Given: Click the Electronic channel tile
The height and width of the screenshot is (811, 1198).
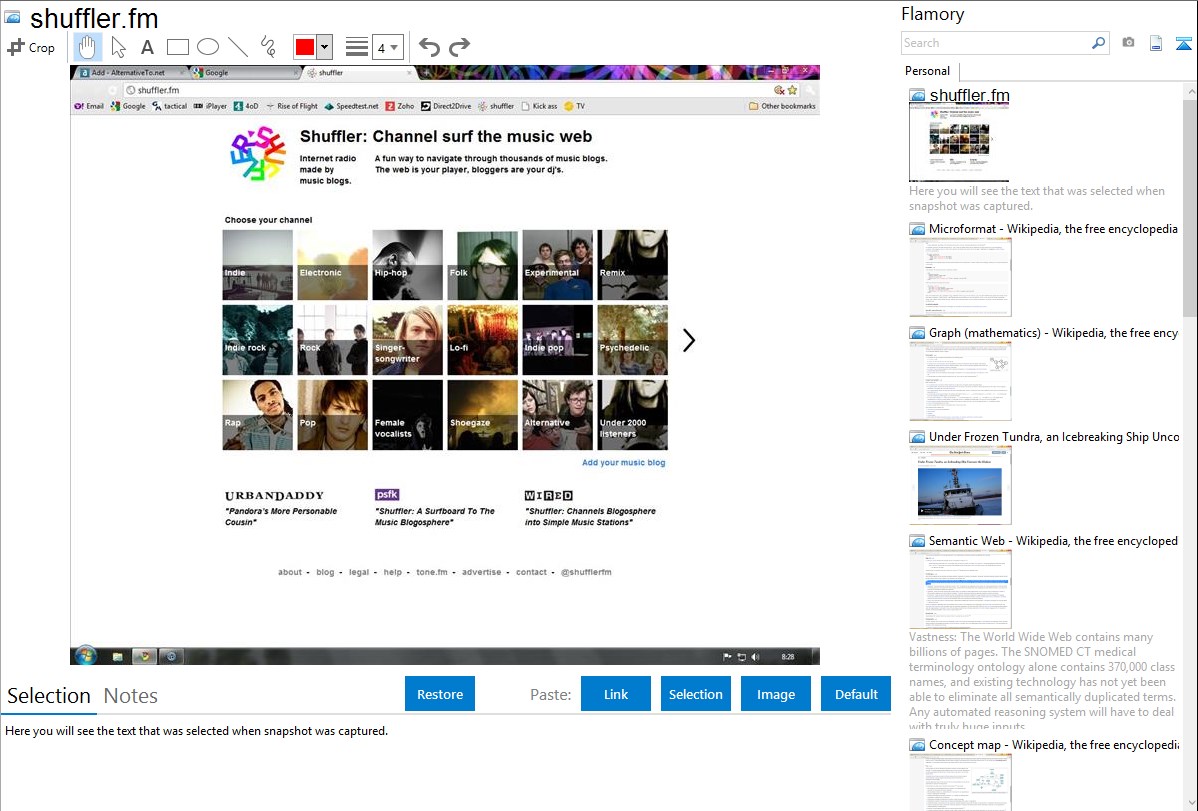Looking at the screenshot, I should click(x=332, y=264).
